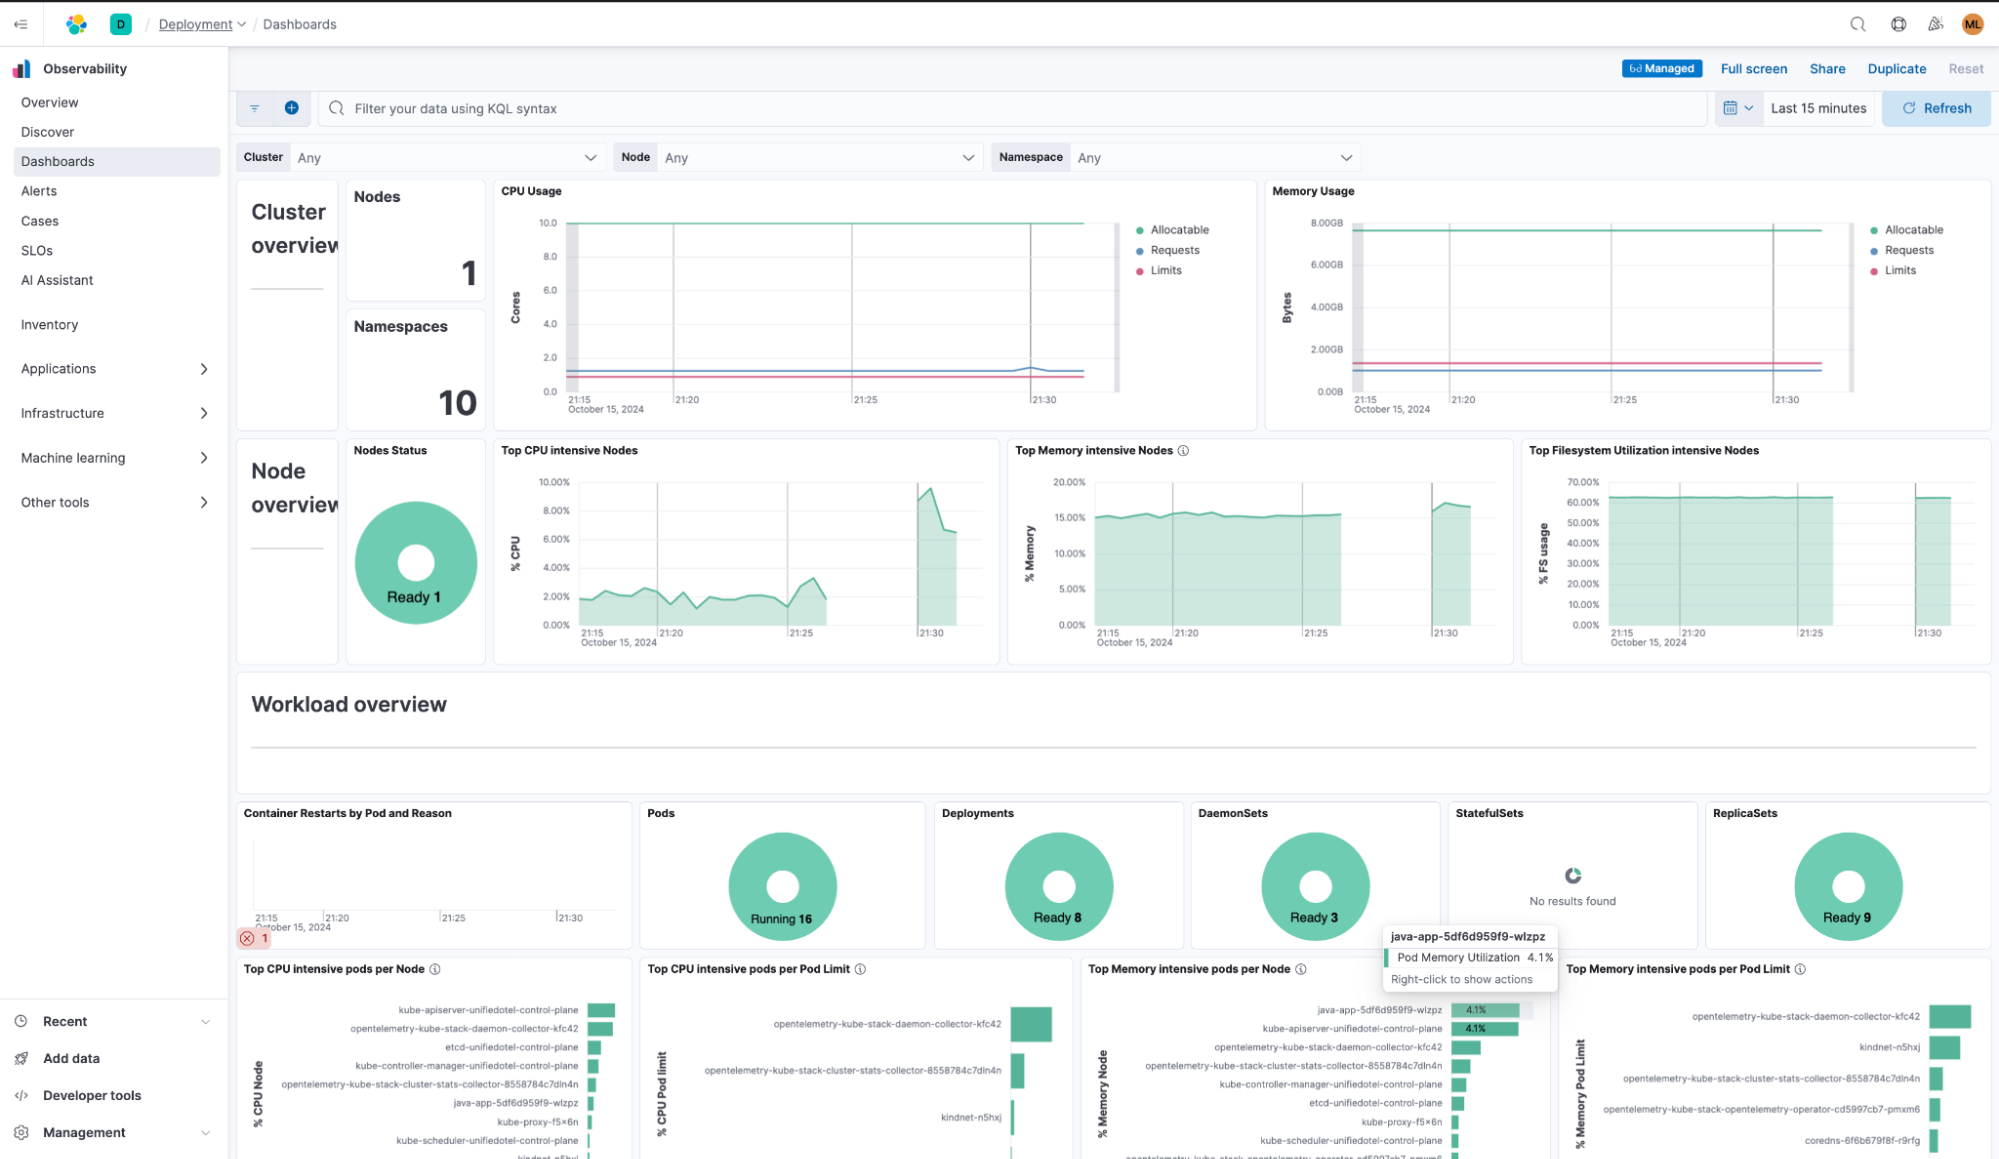Open Inventory in the sidebar
The width and height of the screenshot is (1999, 1159).
49,325
